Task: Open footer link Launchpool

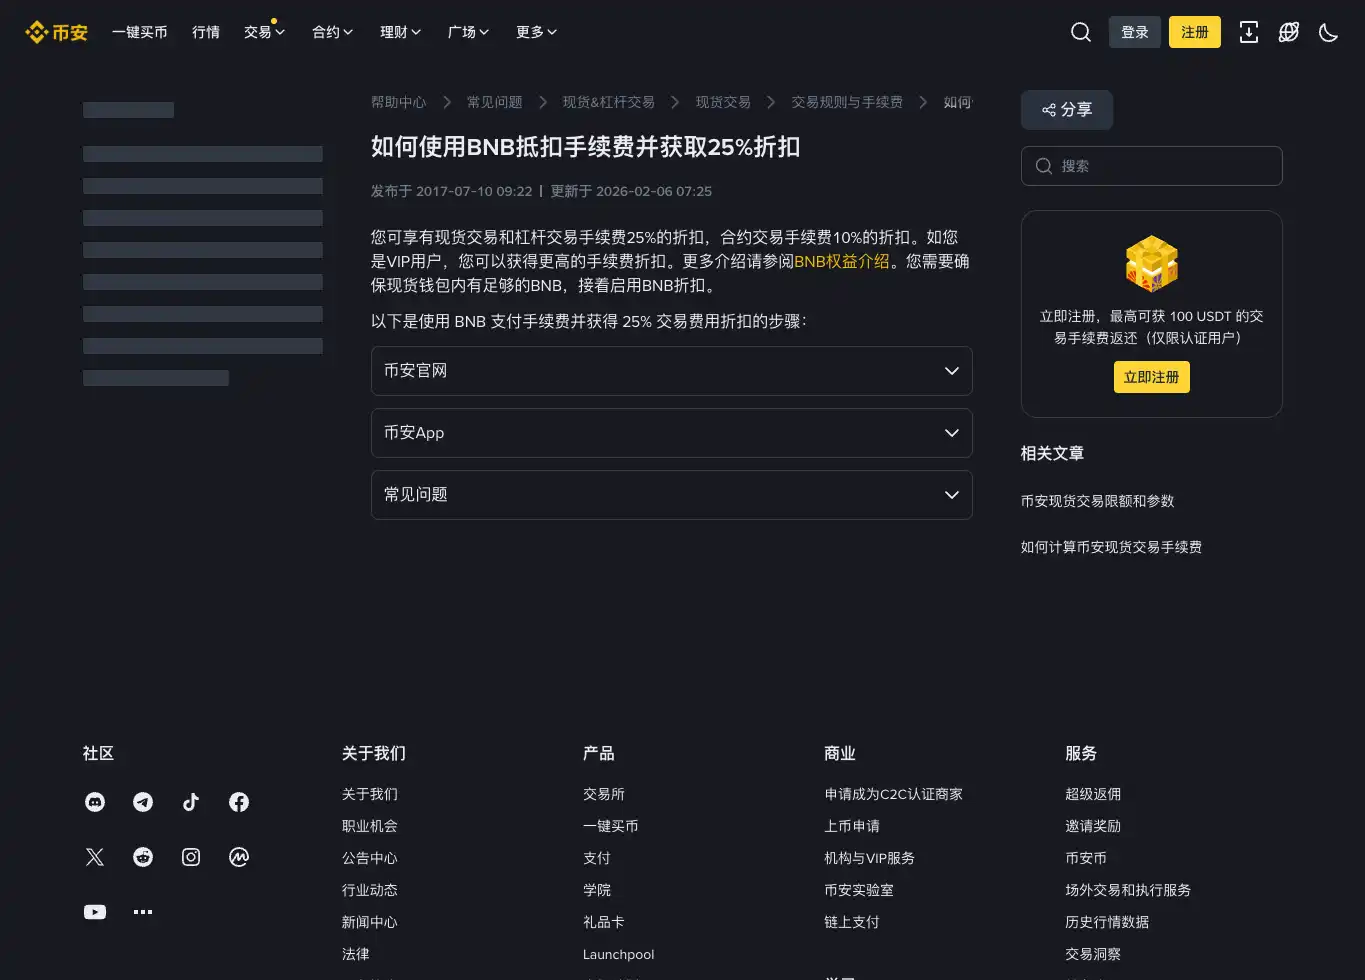Action: (x=619, y=954)
